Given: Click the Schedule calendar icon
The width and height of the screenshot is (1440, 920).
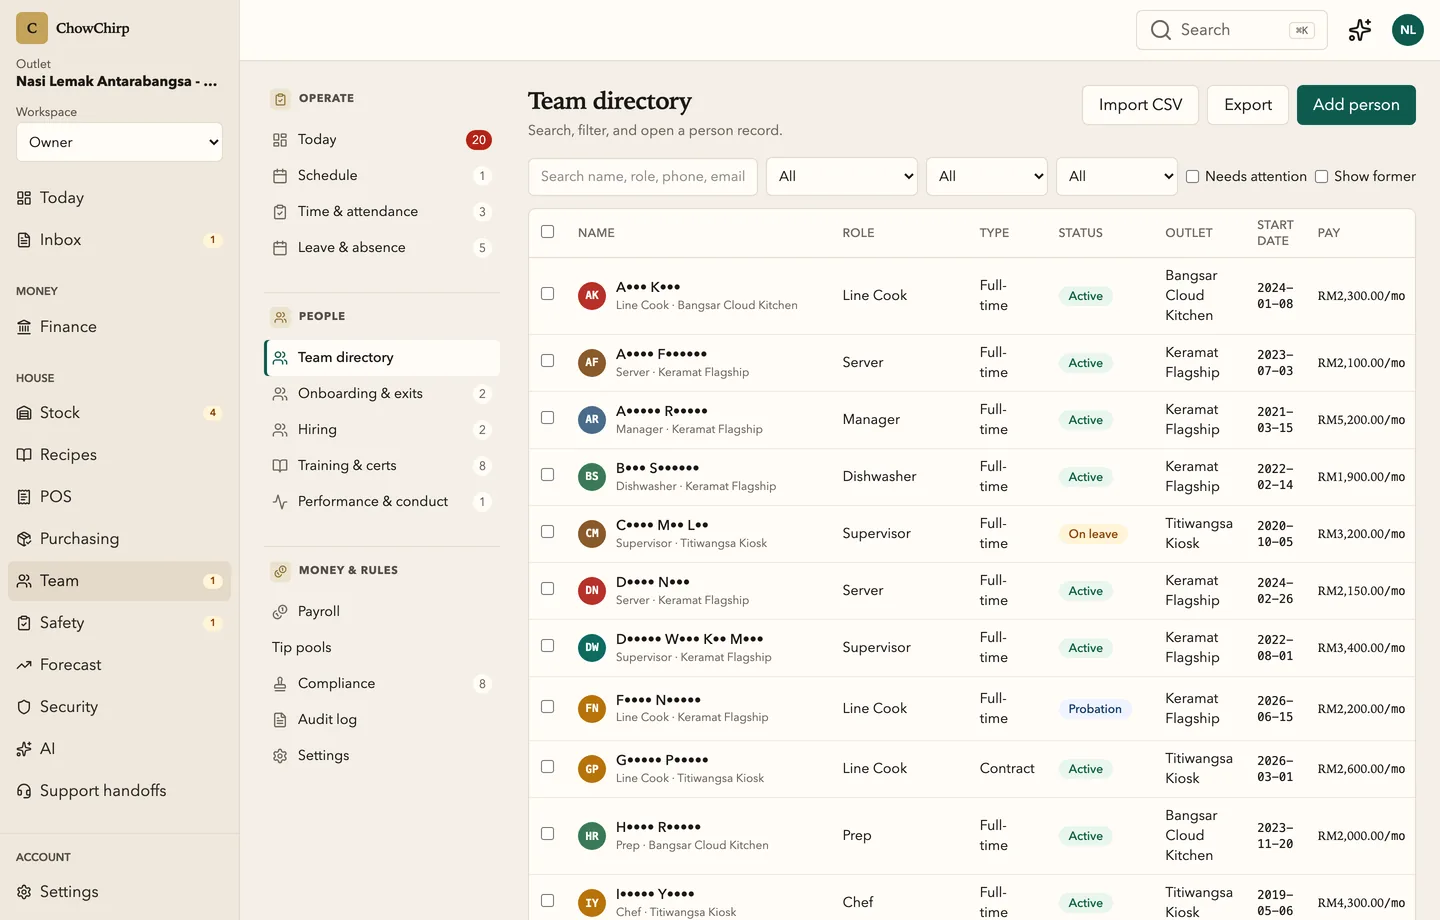Looking at the screenshot, I should [x=280, y=176].
